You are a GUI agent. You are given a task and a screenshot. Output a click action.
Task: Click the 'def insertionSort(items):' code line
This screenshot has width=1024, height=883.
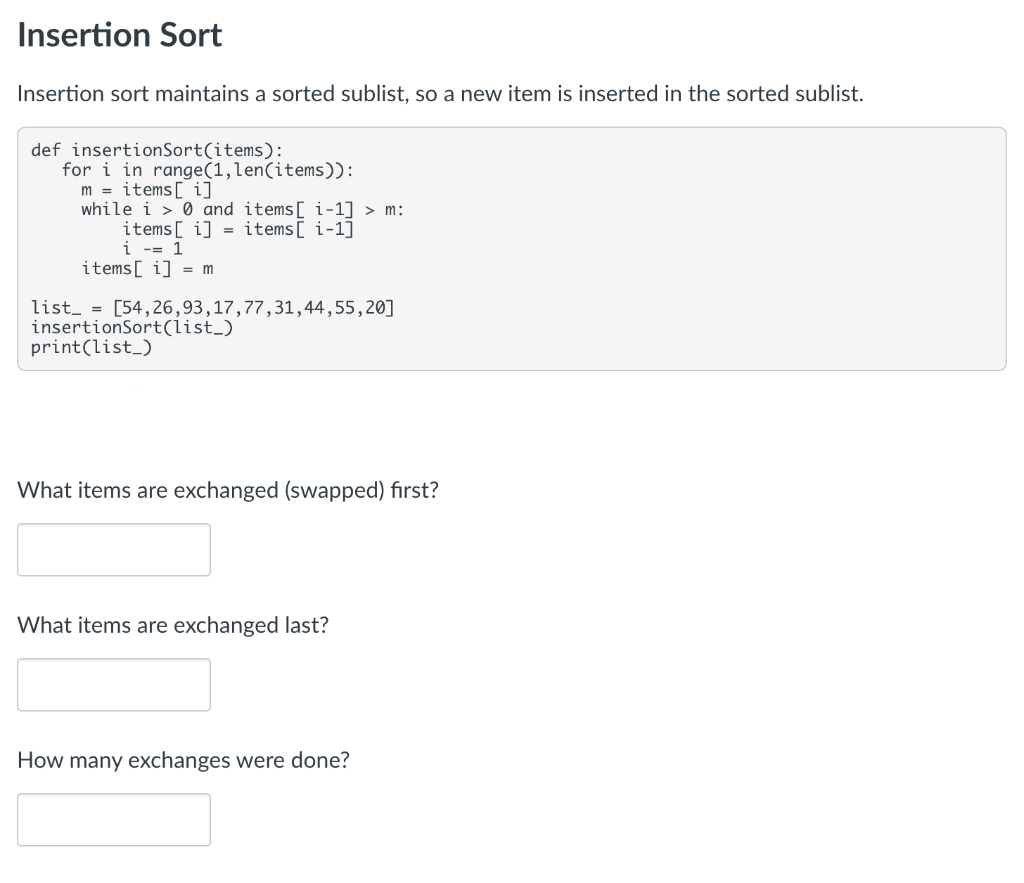(x=157, y=150)
